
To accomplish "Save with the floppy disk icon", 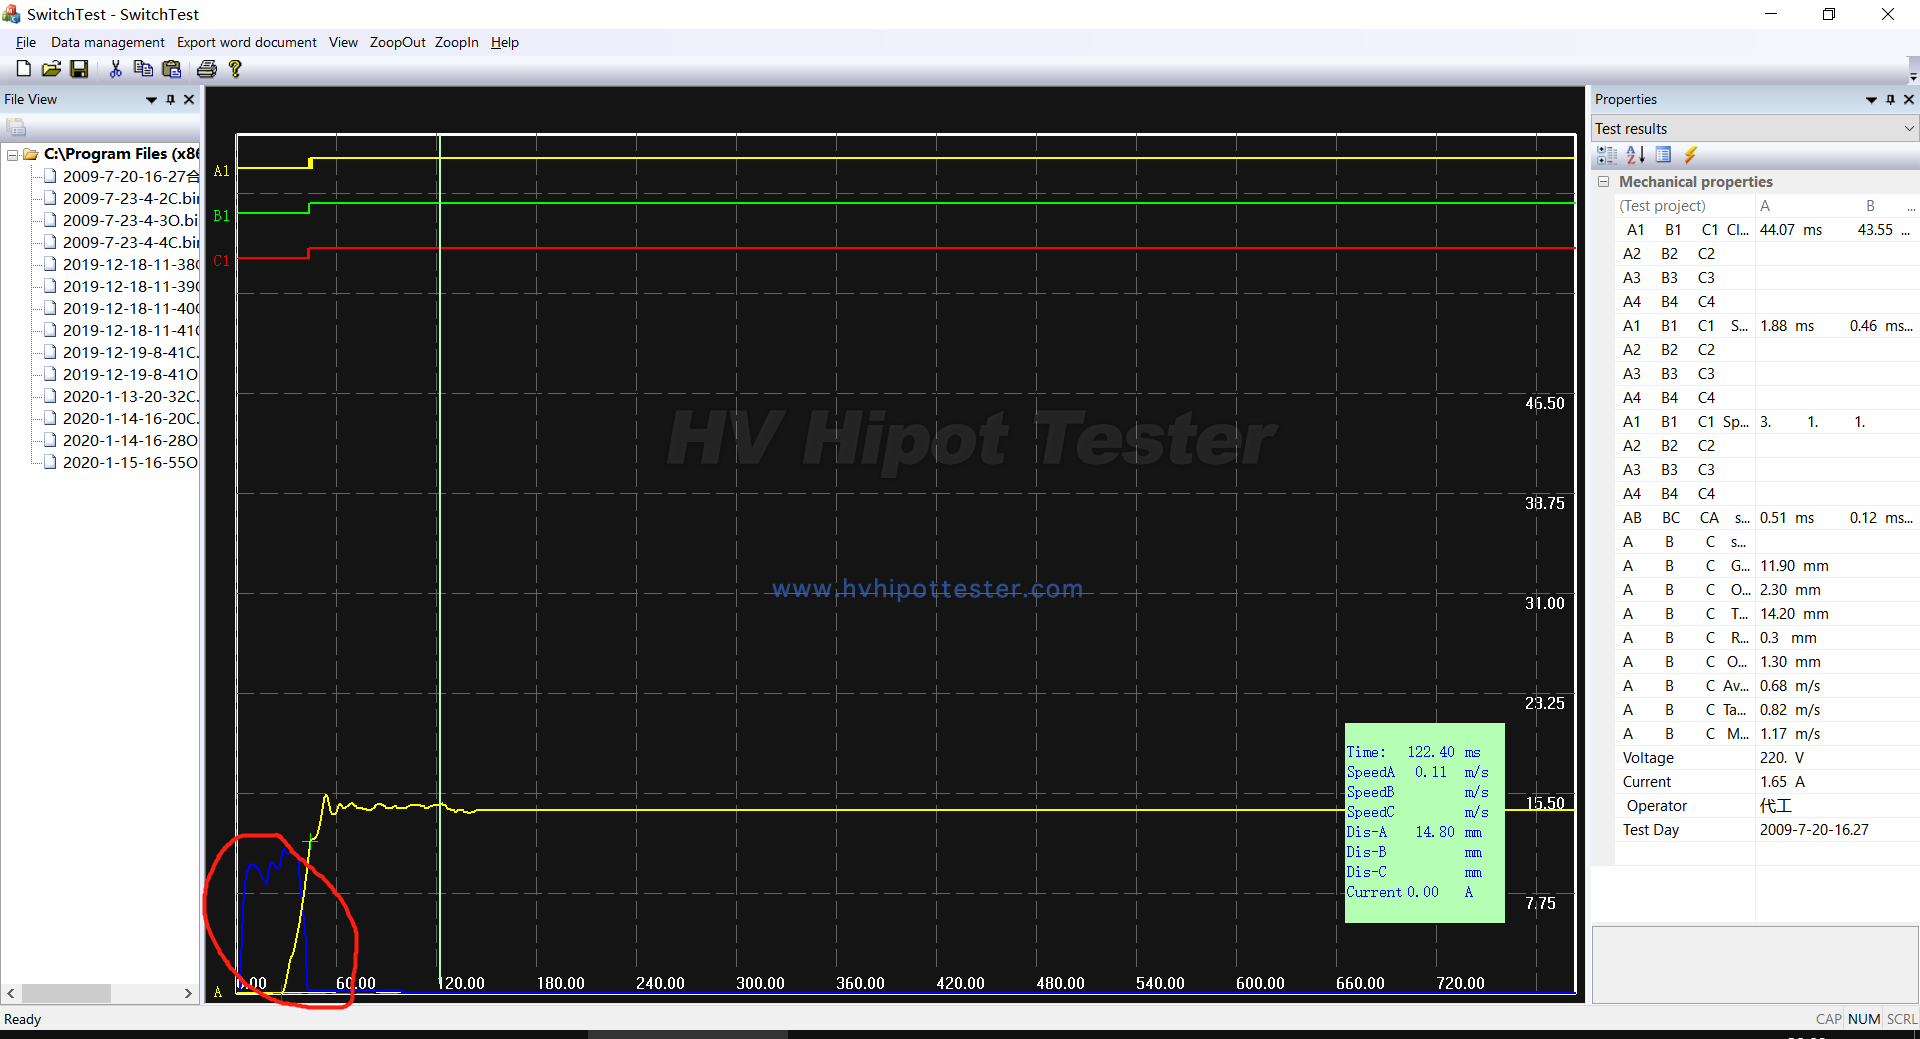I will point(79,69).
